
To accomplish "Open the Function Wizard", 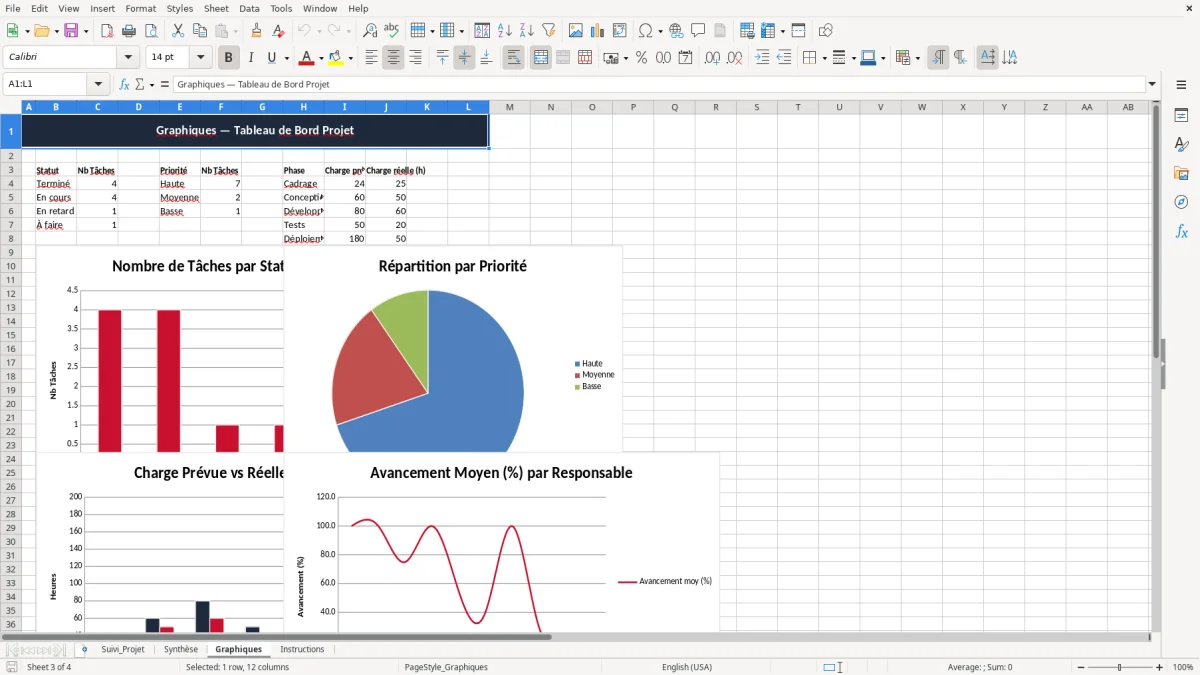I will (124, 85).
